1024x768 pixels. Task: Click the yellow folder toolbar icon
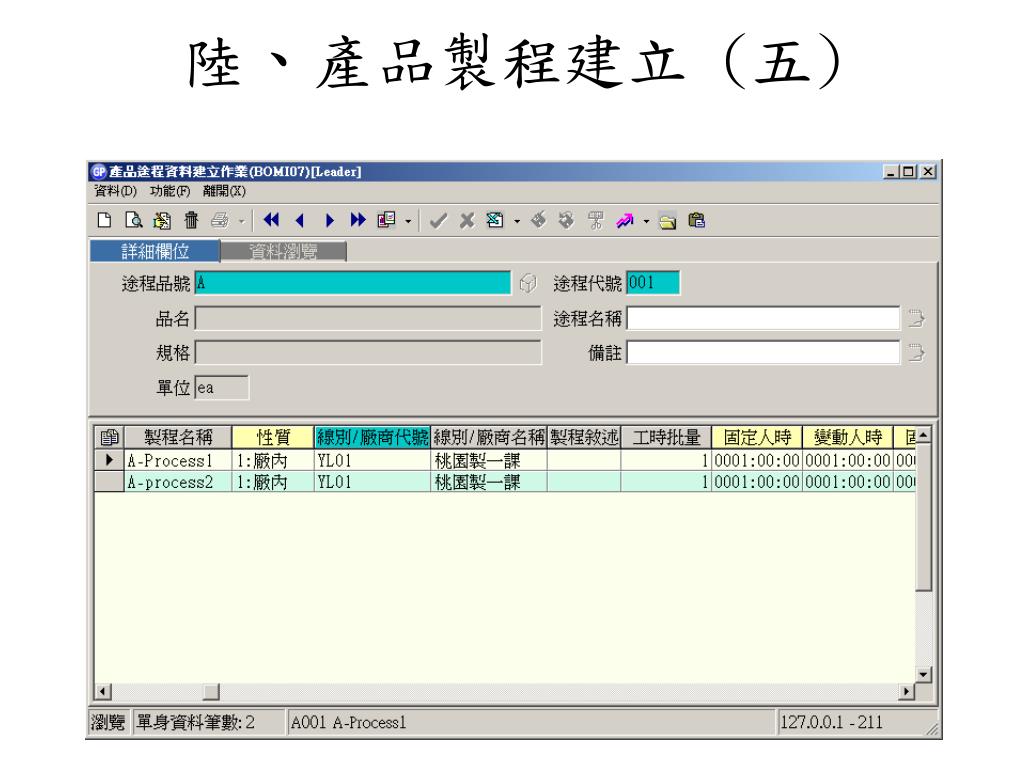pos(667,222)
